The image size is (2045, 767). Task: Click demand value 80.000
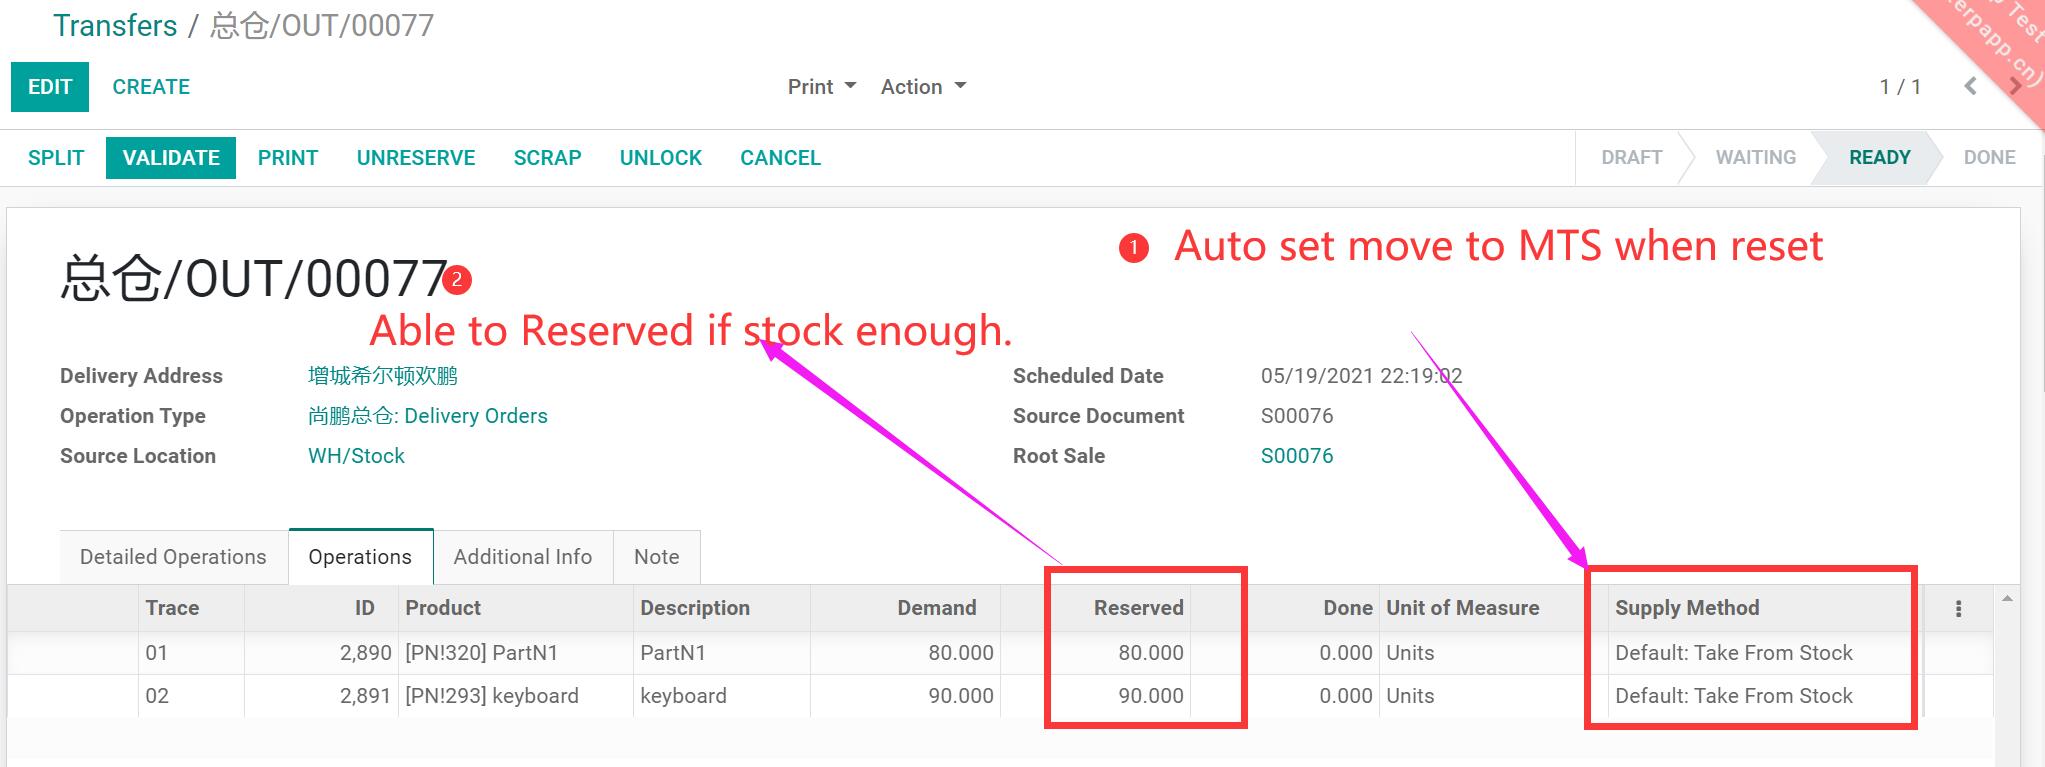coord(961,653)
